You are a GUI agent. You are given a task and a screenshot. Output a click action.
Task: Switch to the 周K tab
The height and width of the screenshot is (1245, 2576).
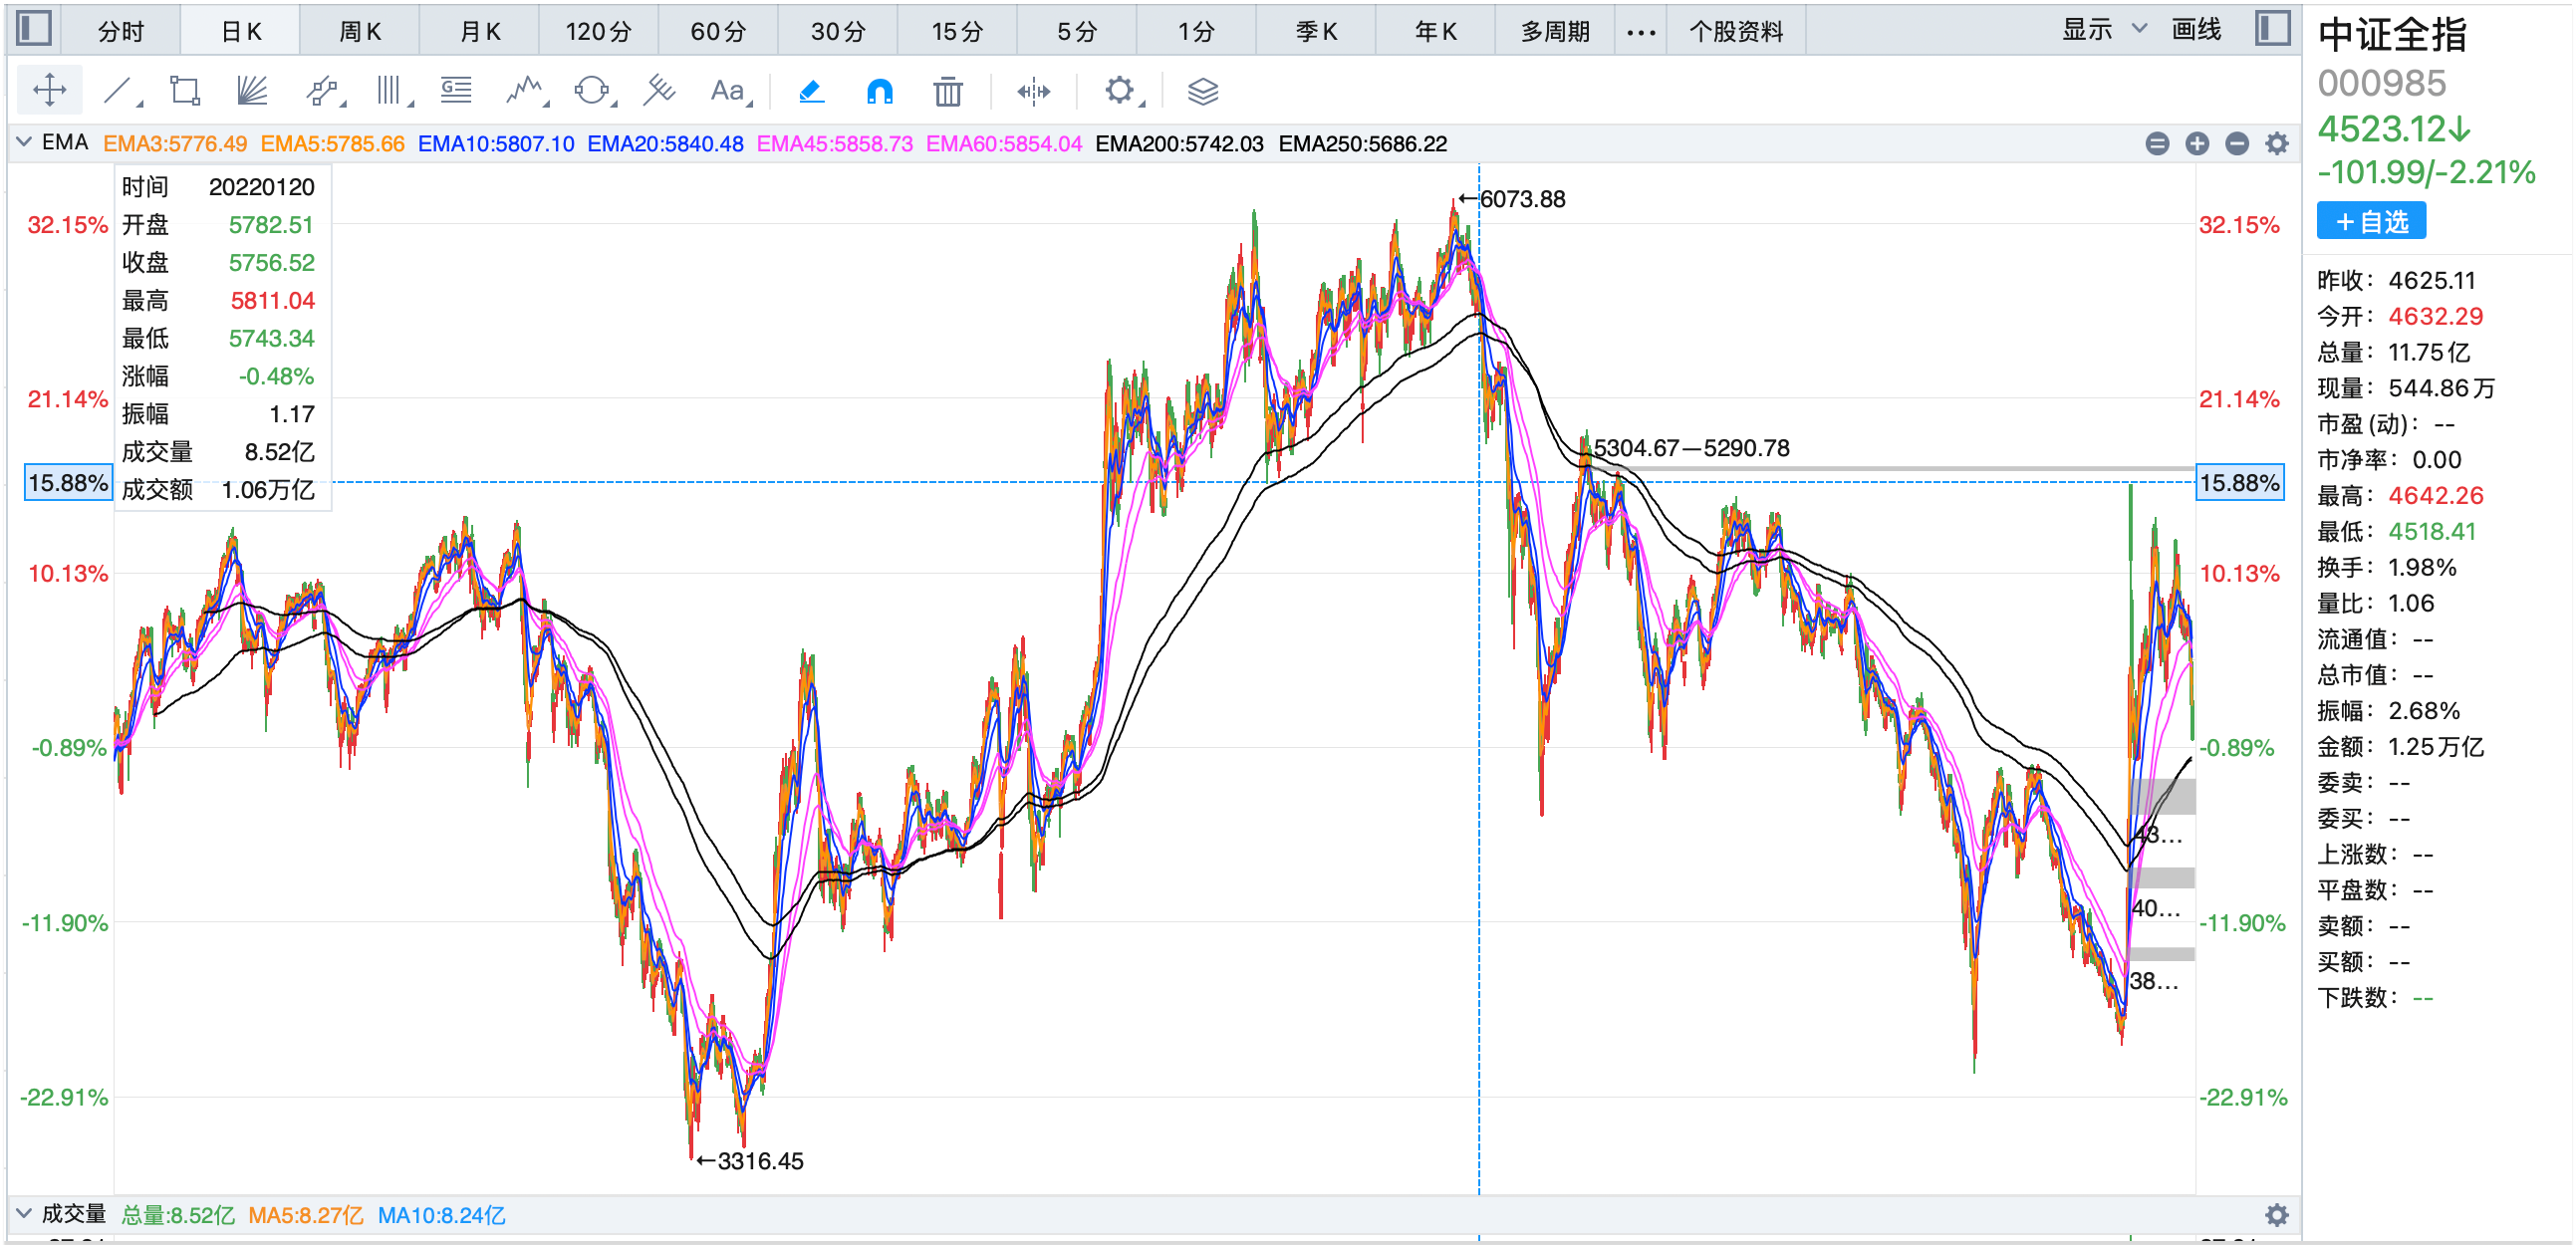coord(359,31)
